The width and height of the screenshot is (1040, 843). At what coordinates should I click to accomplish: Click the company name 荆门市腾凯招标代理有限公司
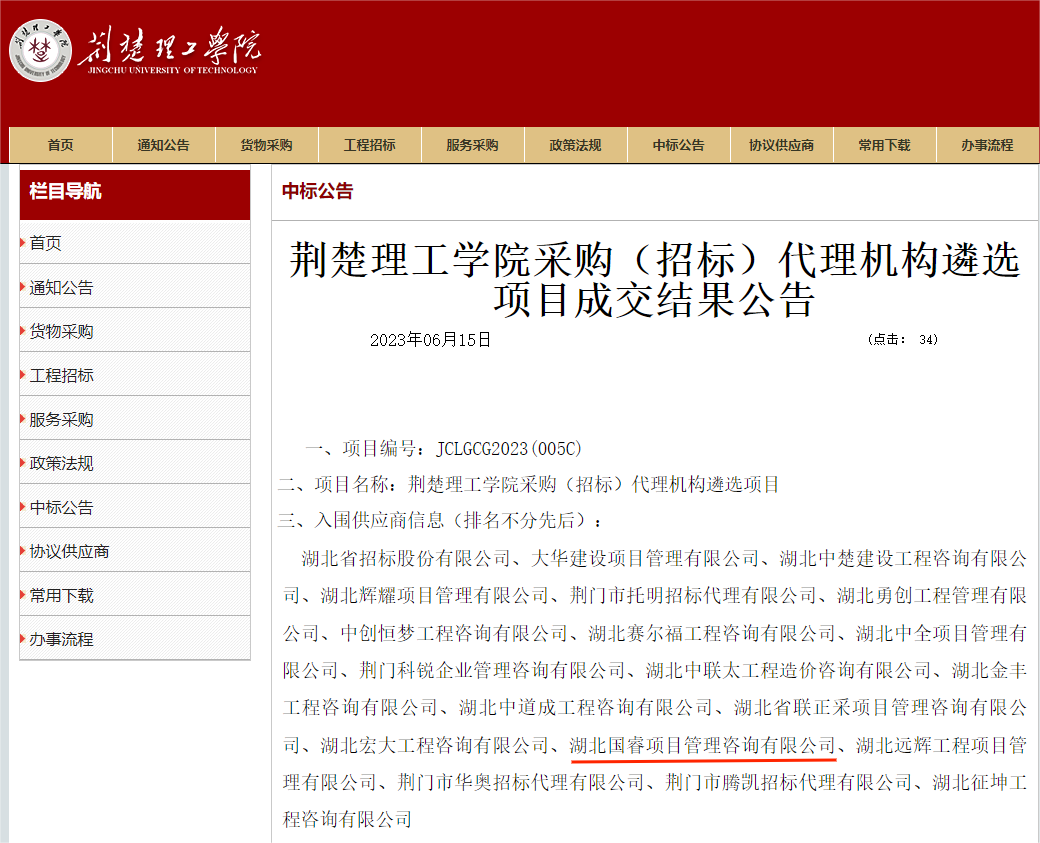(789, 783)
